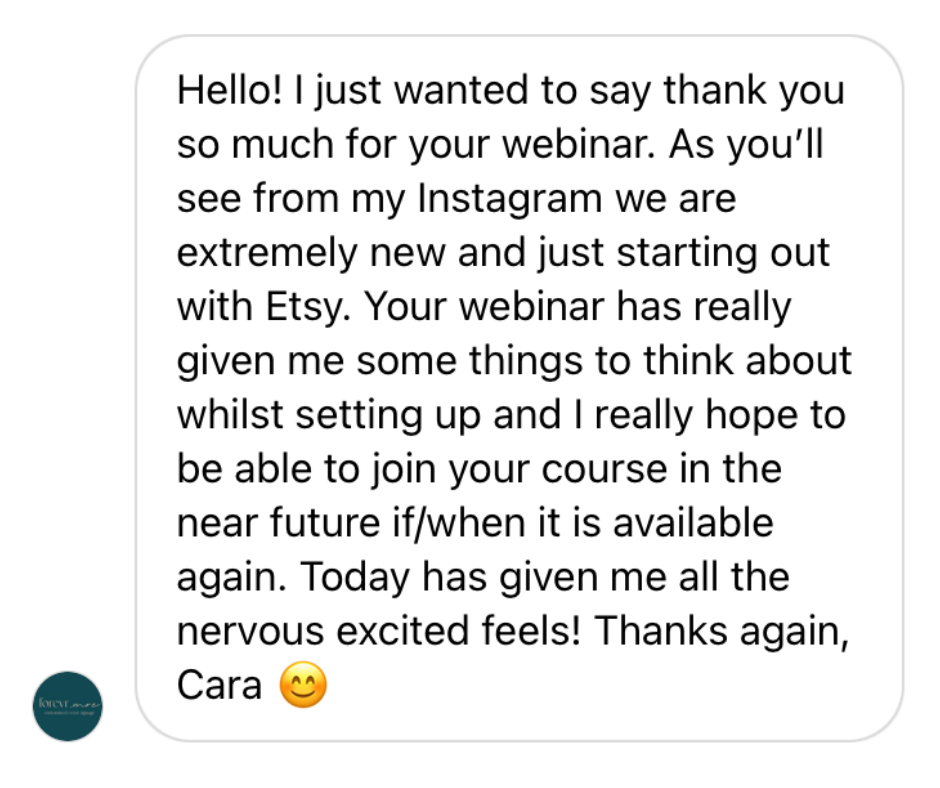Click the word "starting" in the message
The height and width of the screenshot is (788, 940).
tap(687, 253)
